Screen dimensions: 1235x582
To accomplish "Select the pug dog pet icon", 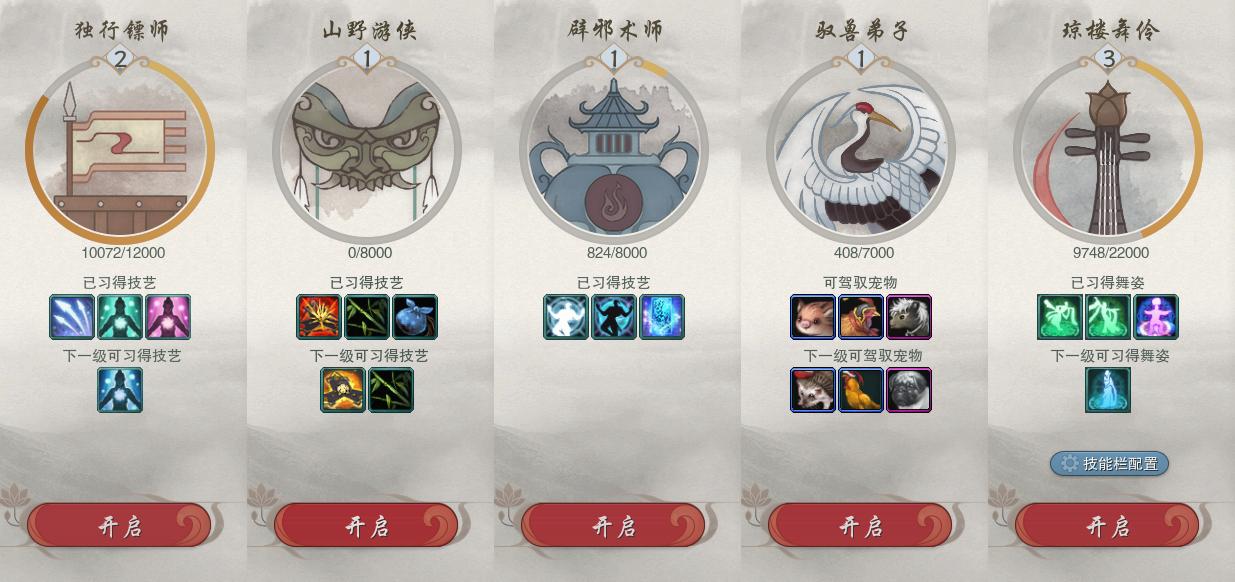I will 909,390.
